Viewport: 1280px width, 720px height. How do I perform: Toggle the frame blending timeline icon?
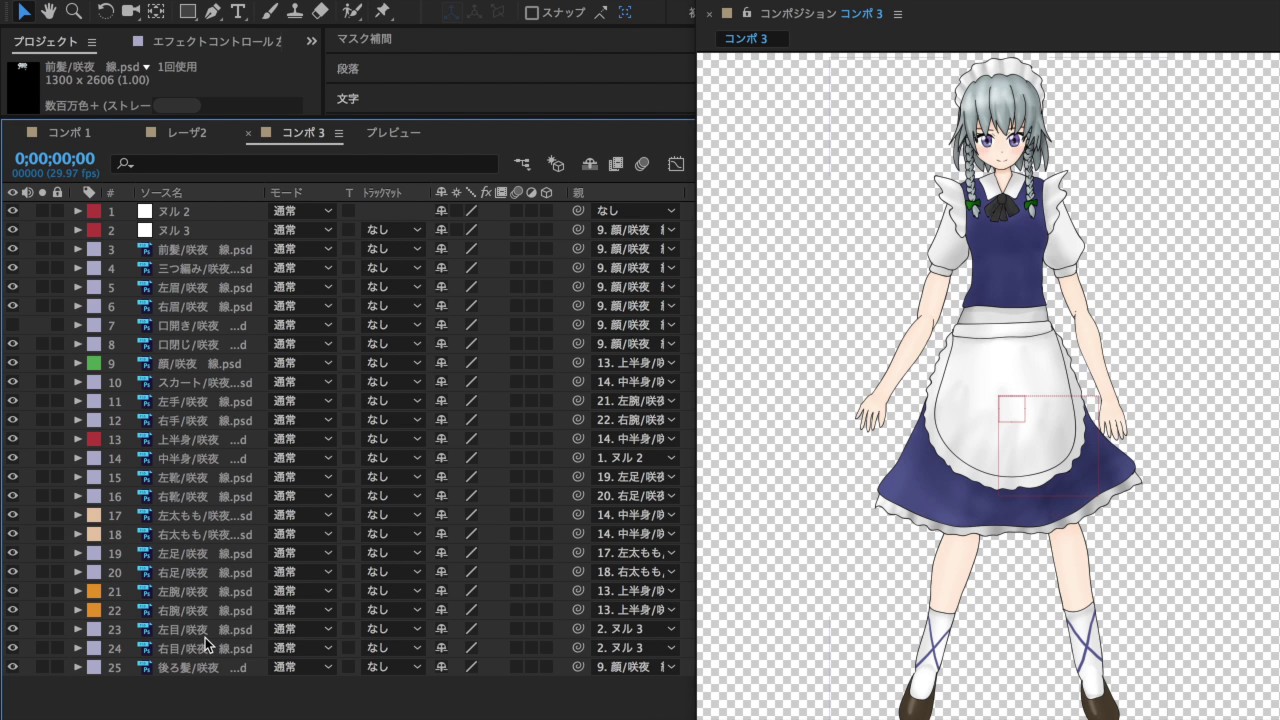pyautogui.click(x=616, y=164)
